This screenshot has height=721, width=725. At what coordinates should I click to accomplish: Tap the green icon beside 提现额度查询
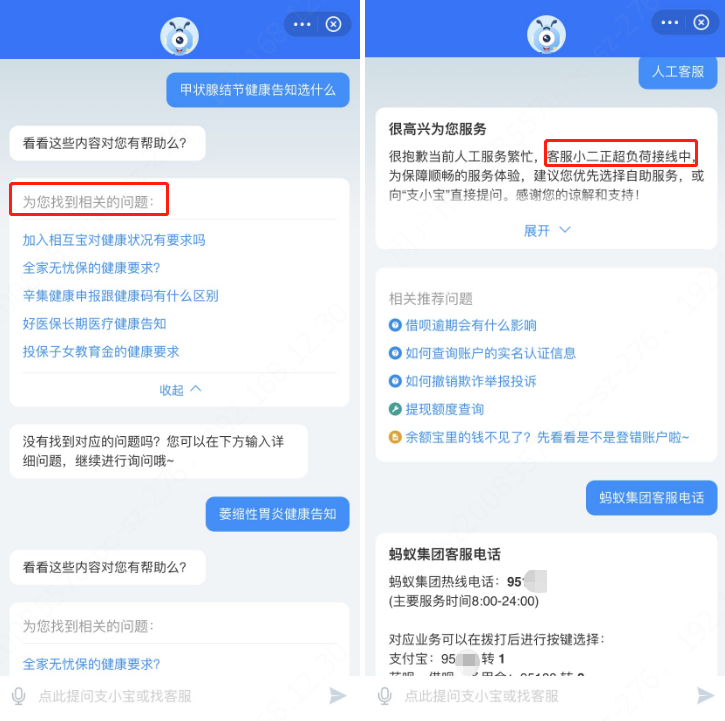point(395,409)
